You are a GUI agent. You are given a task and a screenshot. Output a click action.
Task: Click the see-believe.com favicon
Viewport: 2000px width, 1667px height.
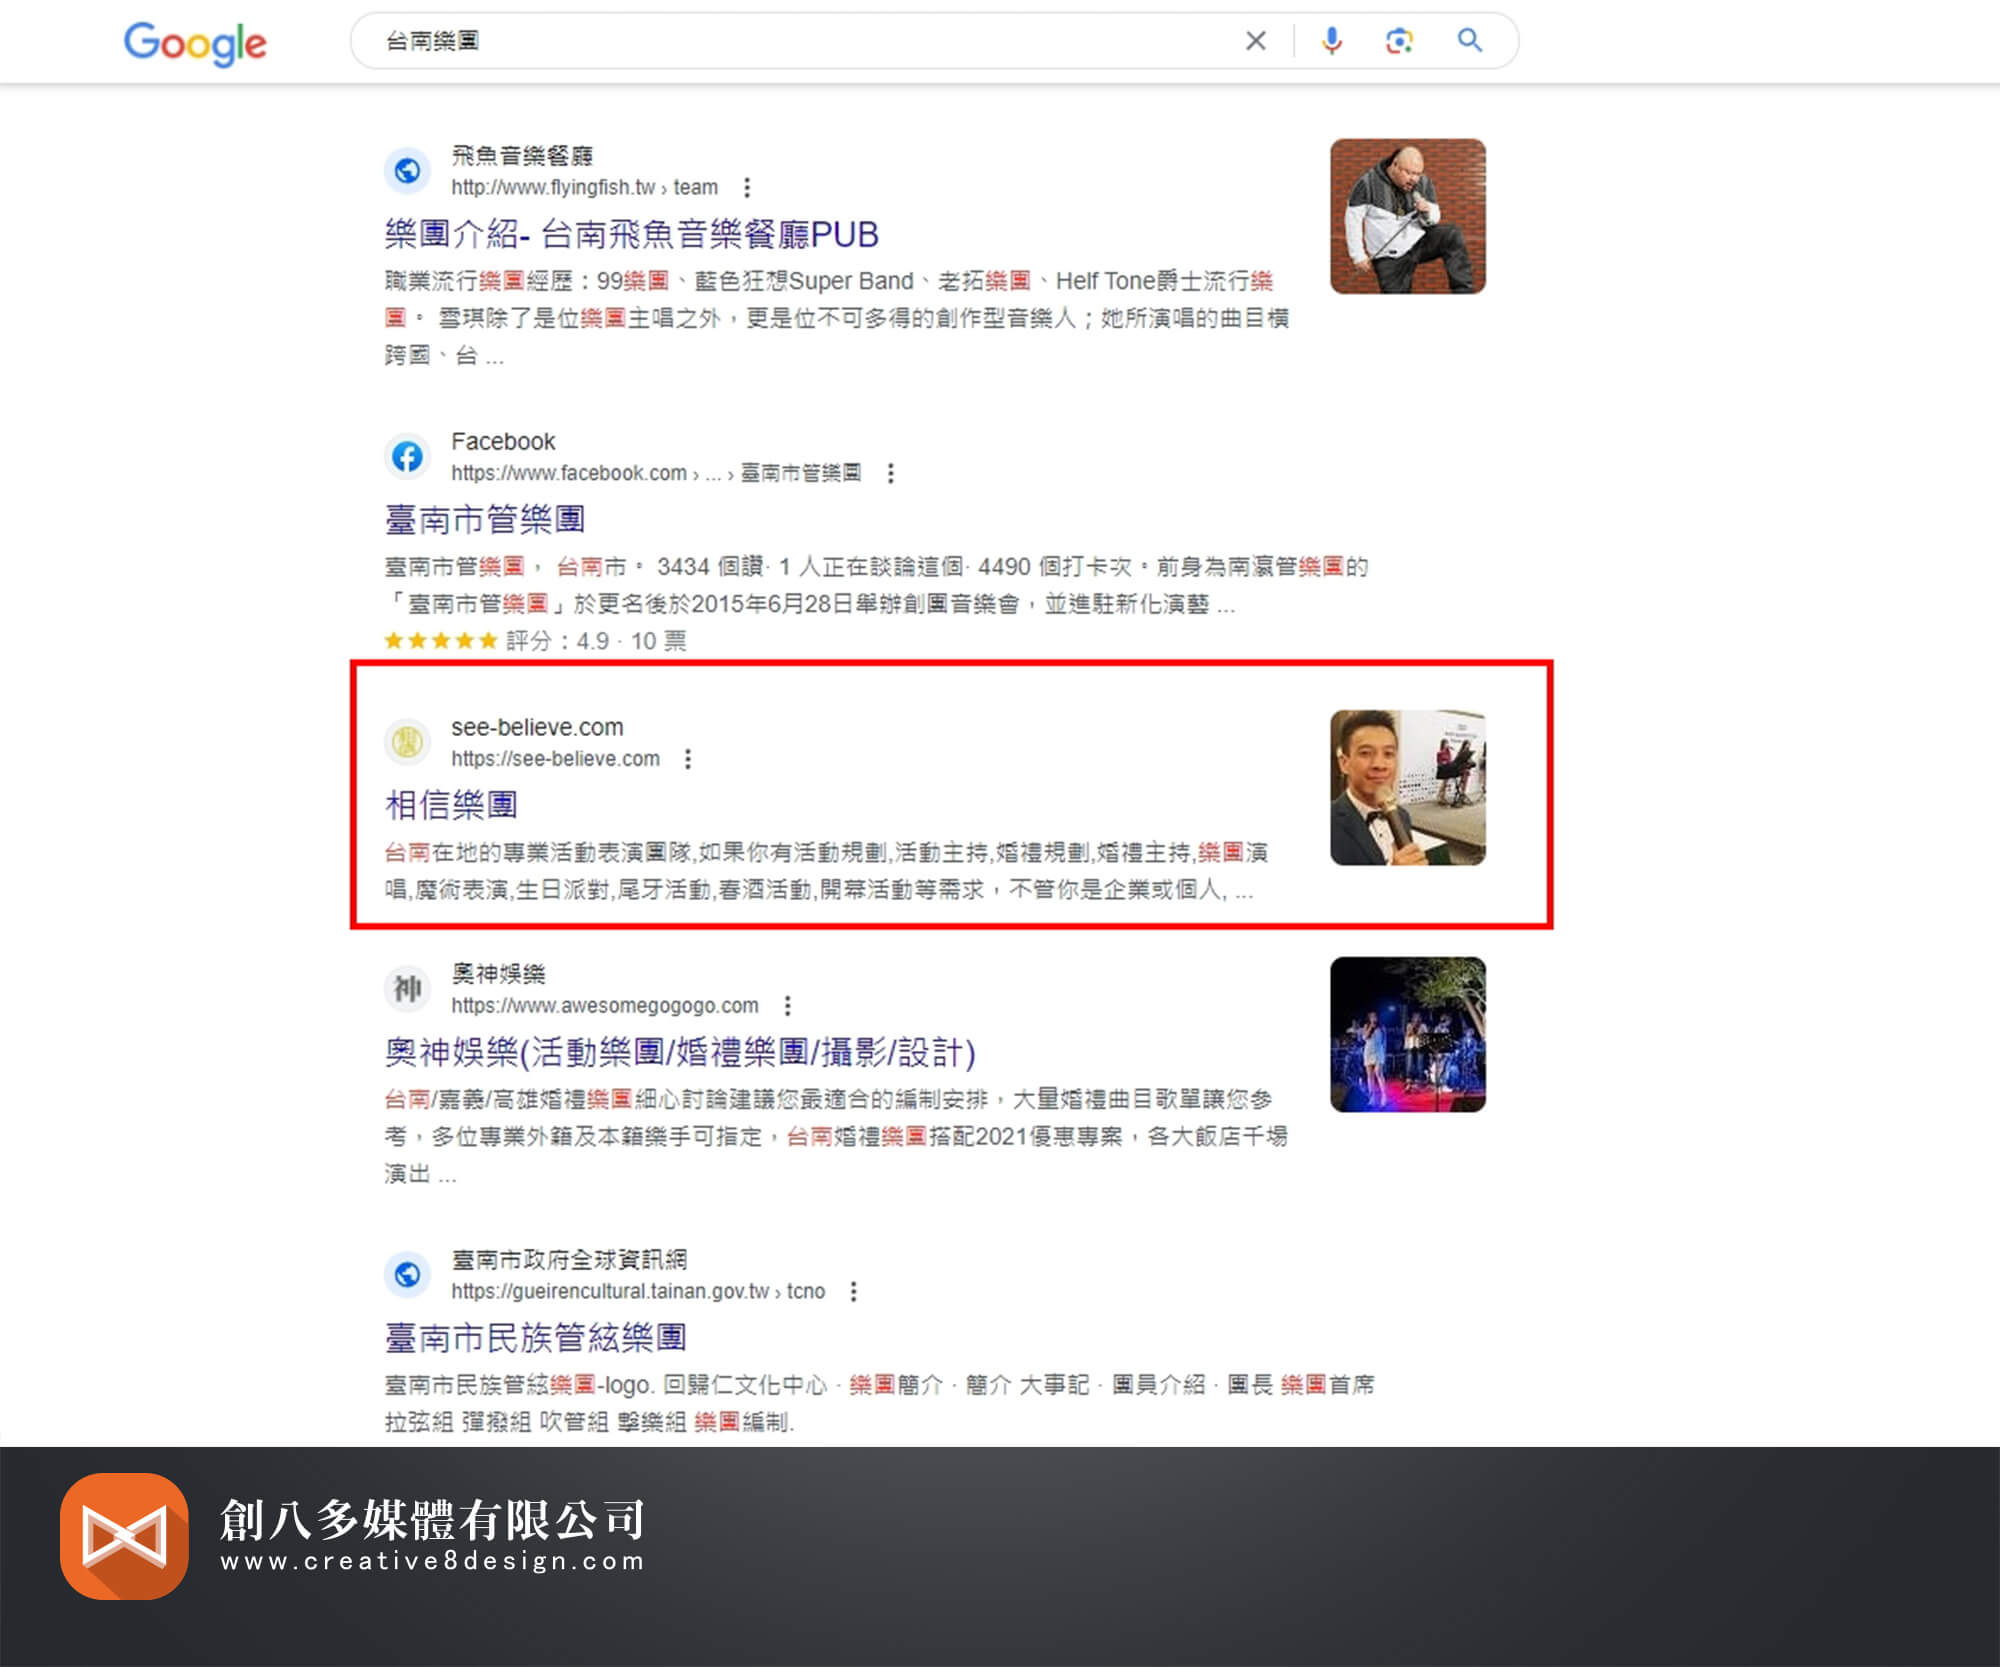click(407, 742)
